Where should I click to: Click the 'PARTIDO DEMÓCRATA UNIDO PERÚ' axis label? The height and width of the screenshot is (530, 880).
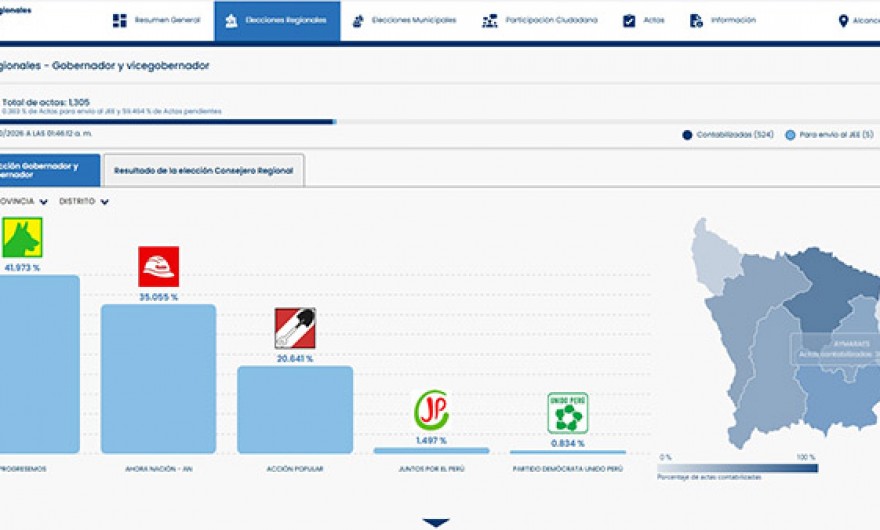tap(567, 469)
